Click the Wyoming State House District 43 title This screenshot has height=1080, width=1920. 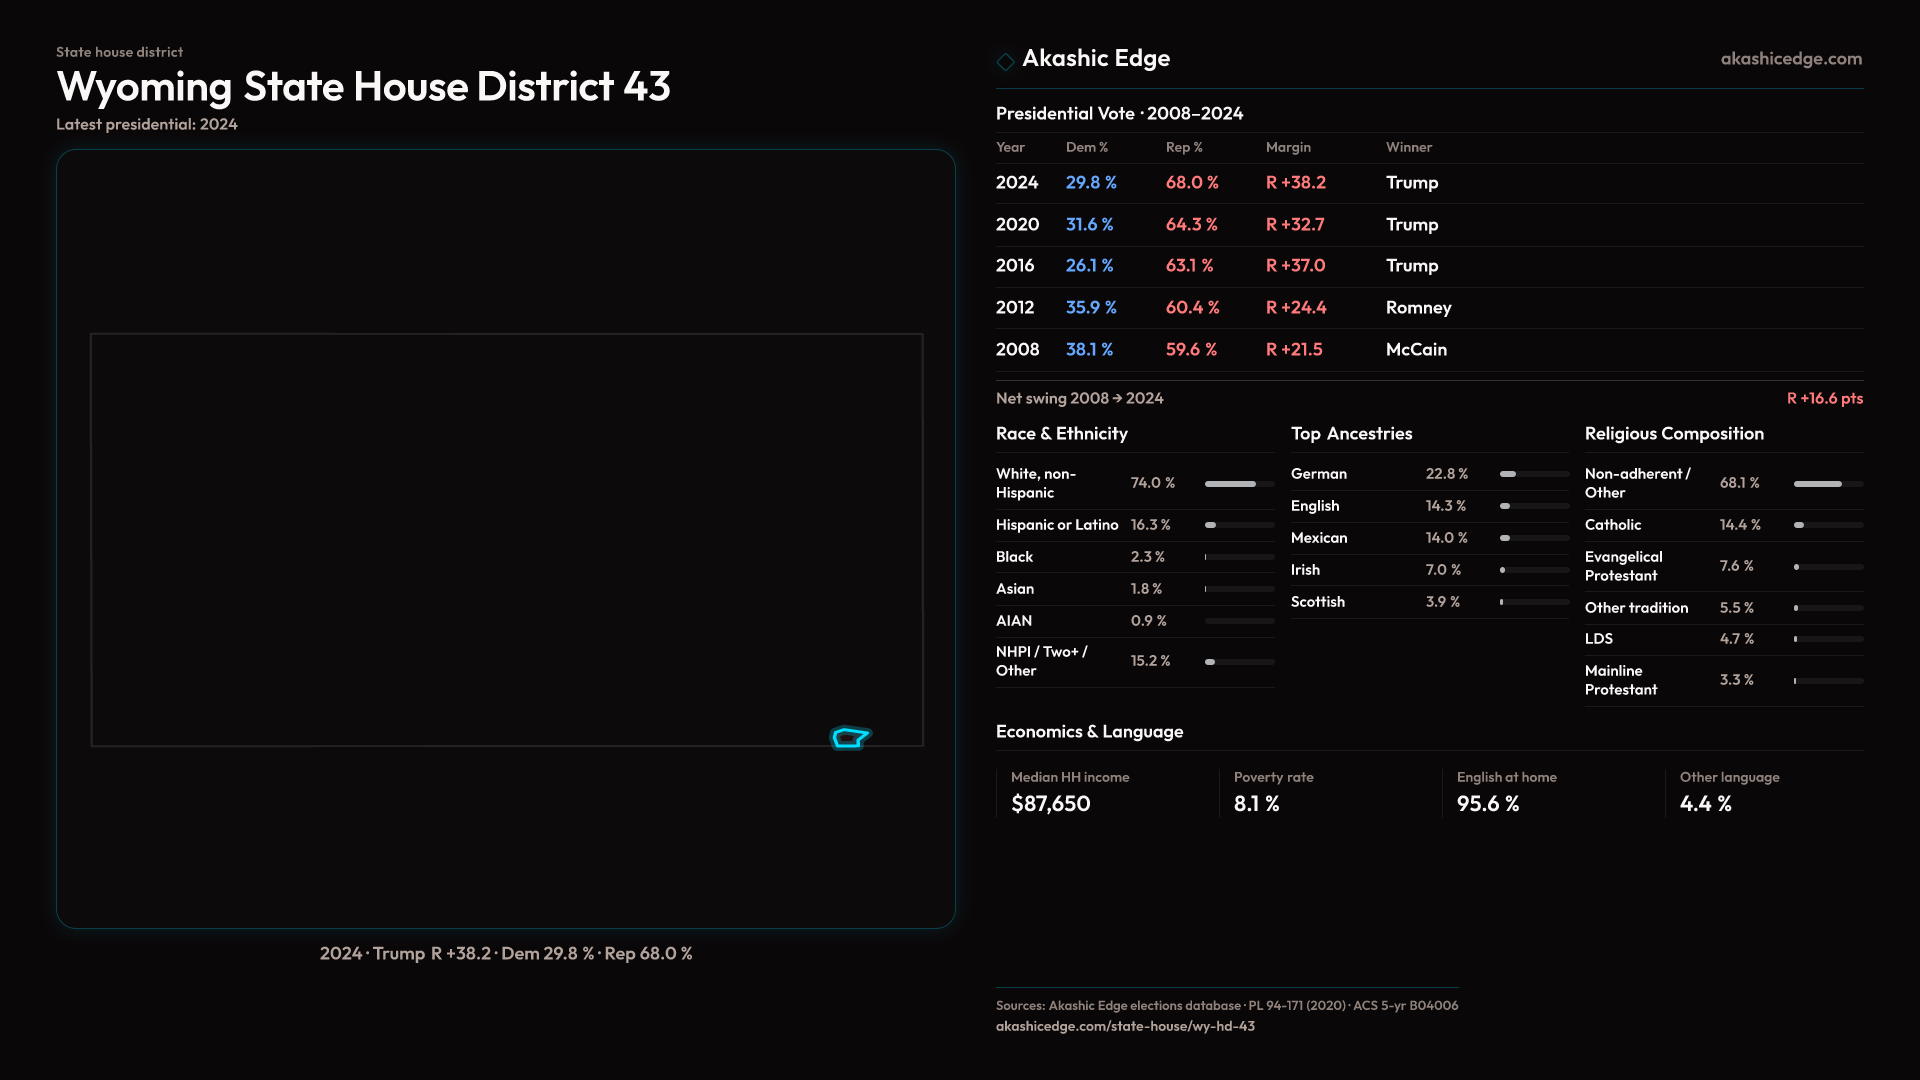click(363, 87)
